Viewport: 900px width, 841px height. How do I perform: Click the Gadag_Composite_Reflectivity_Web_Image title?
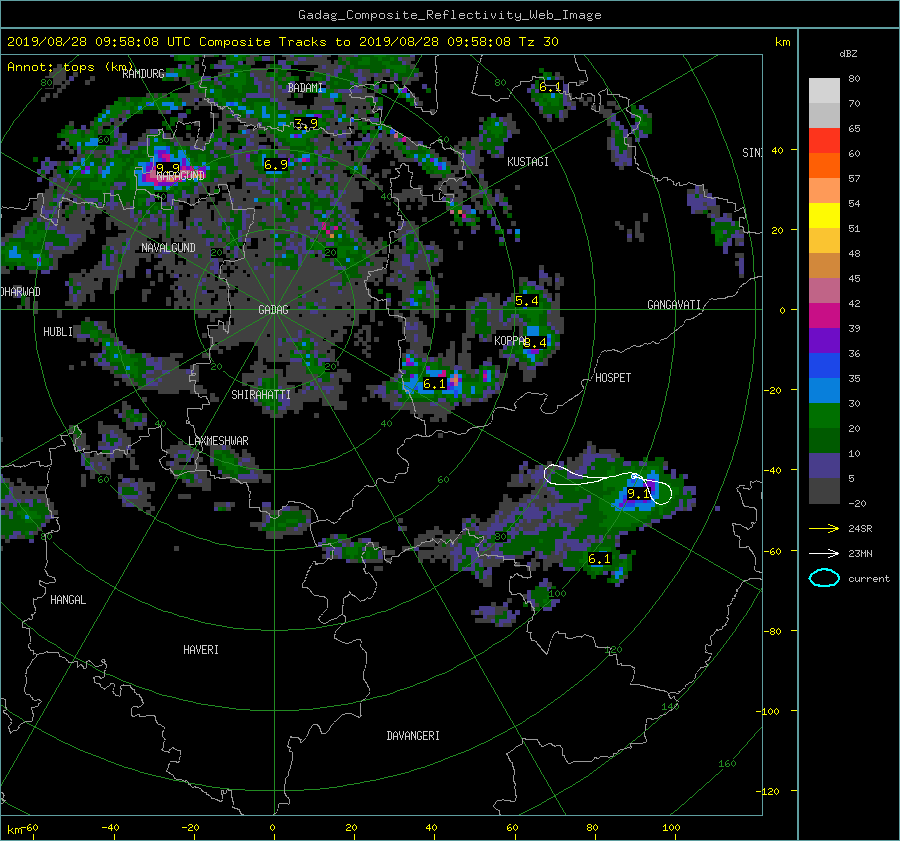point(449,15)
